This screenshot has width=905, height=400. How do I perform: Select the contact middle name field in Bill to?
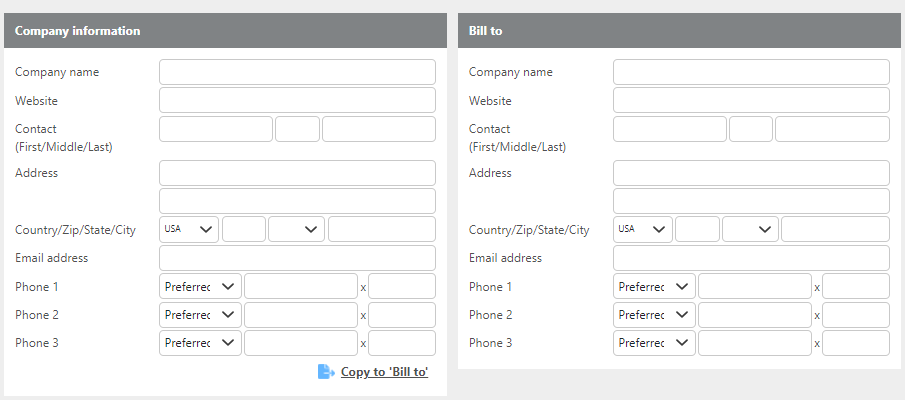[751, 129]
